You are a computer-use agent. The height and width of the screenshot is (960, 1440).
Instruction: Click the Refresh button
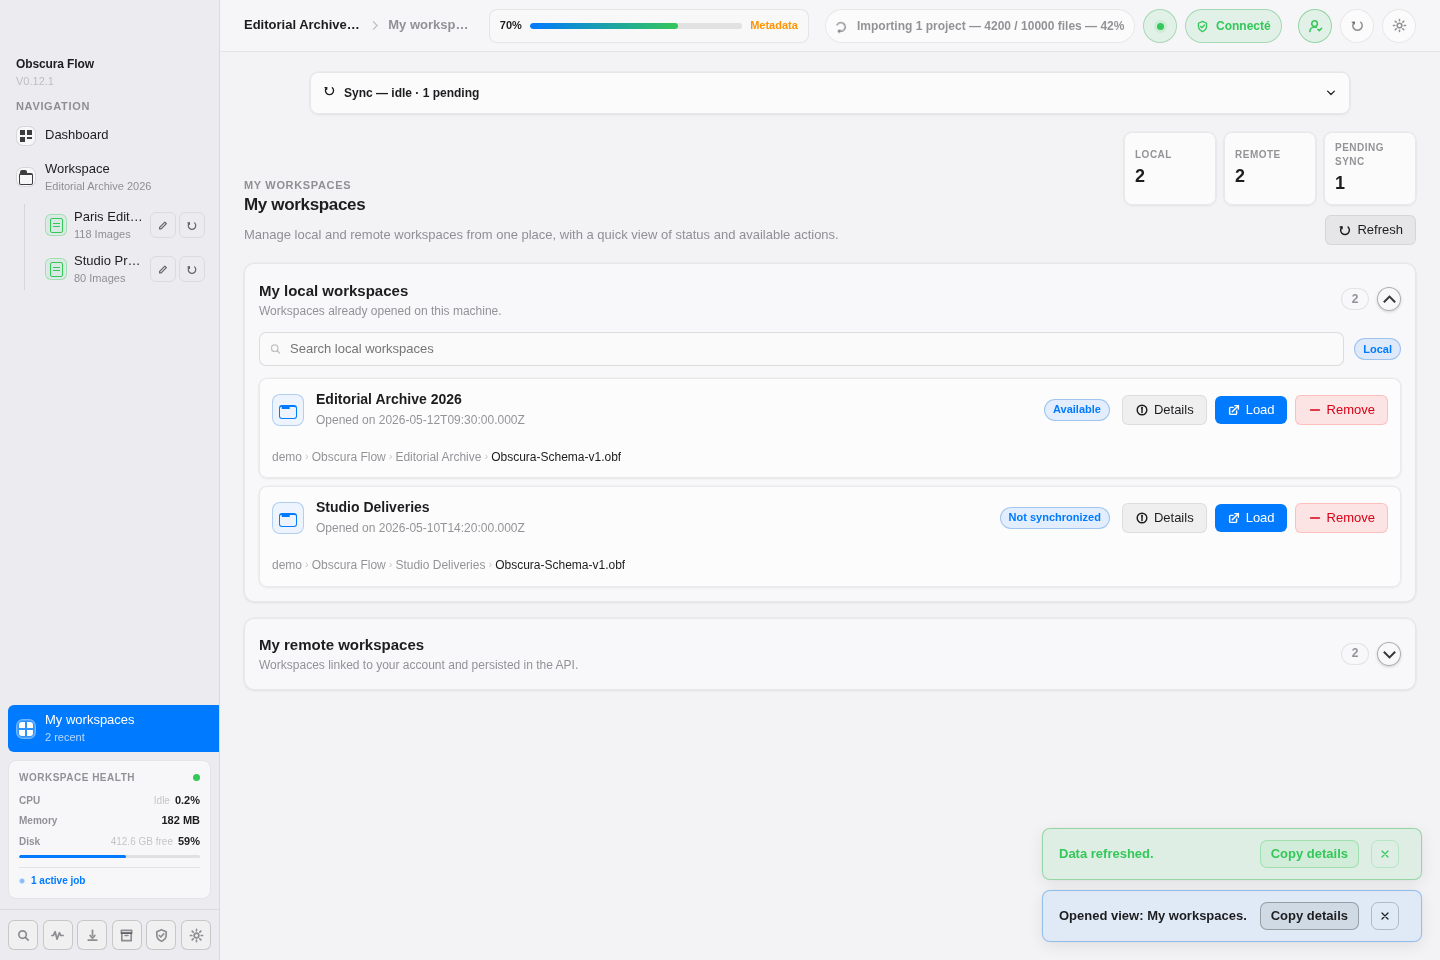coord(1370,230)
